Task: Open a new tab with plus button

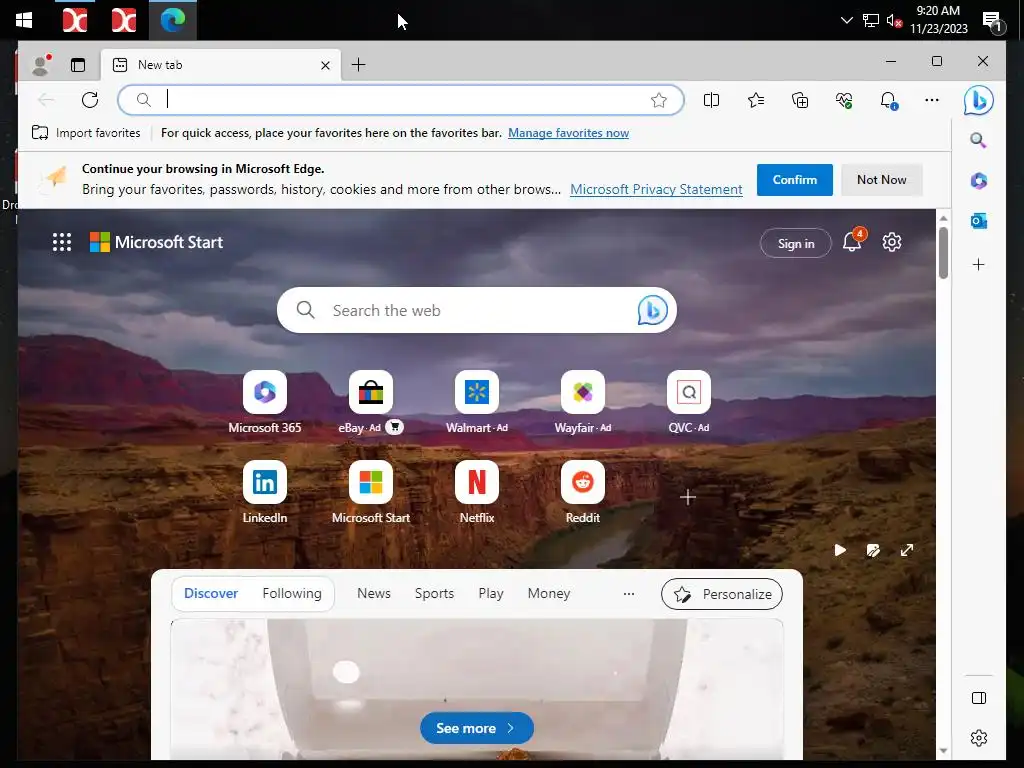Action: [x=359, y=65]
